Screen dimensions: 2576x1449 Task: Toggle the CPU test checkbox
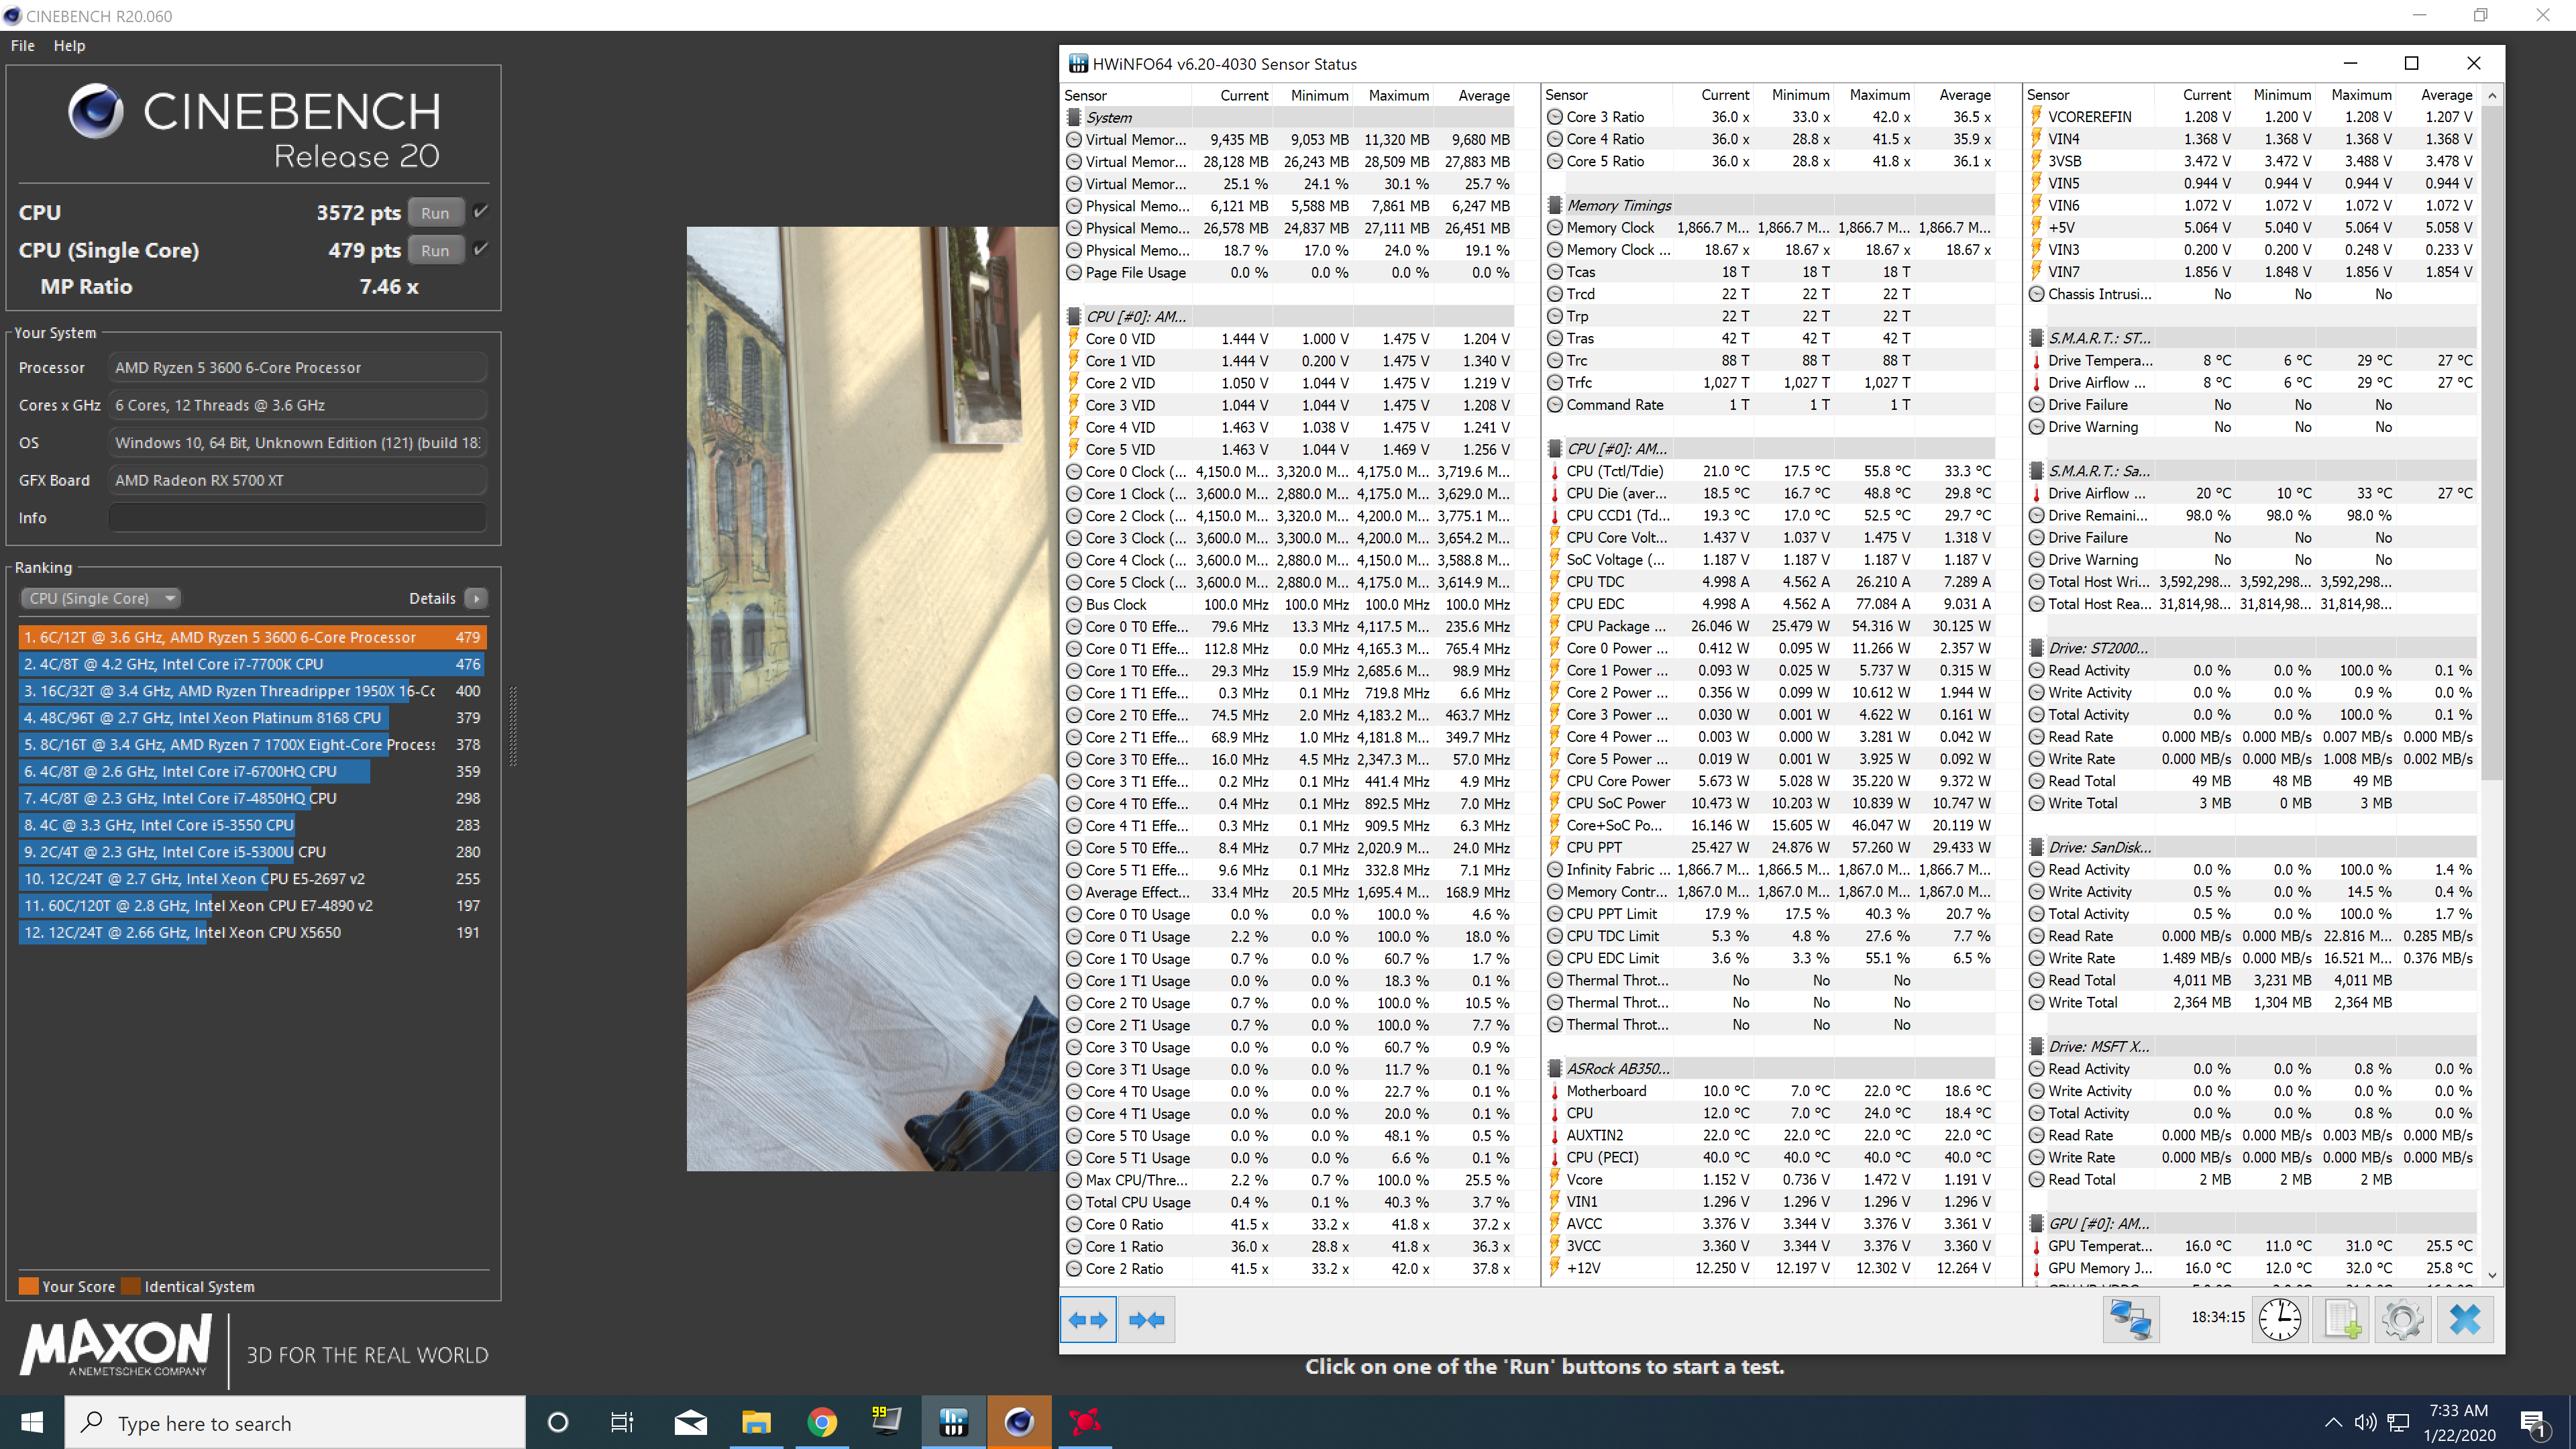click(480, 212)
